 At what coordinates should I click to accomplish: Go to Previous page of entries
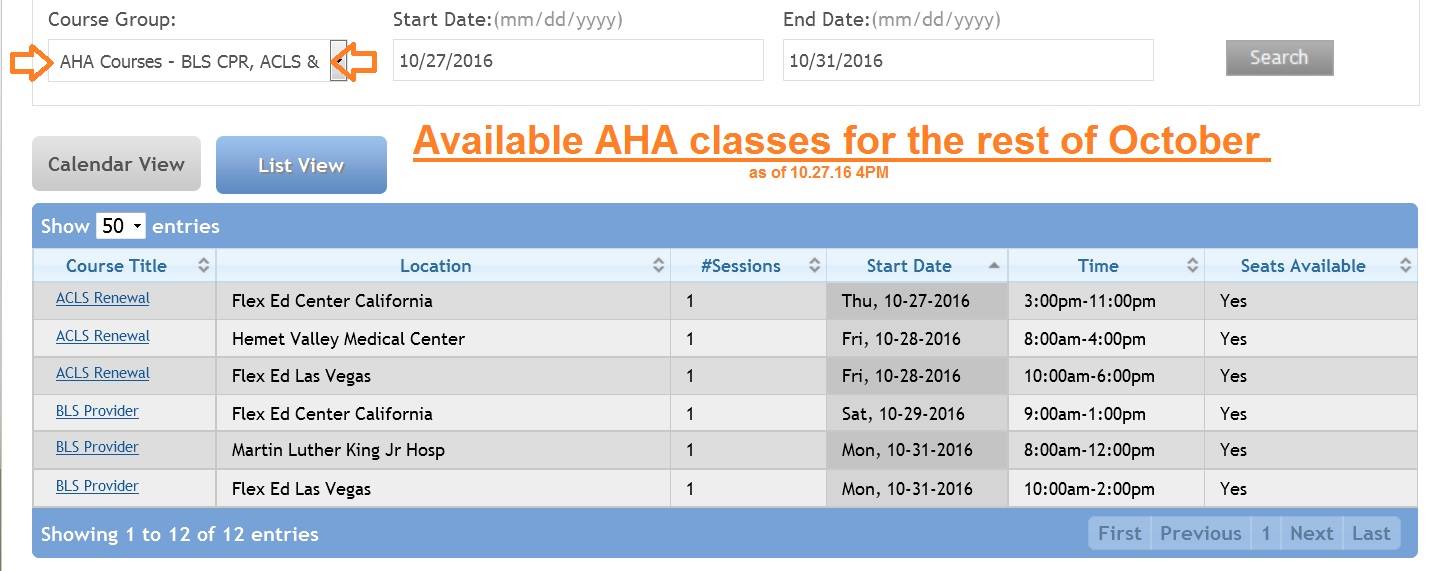pos(1200,533)
